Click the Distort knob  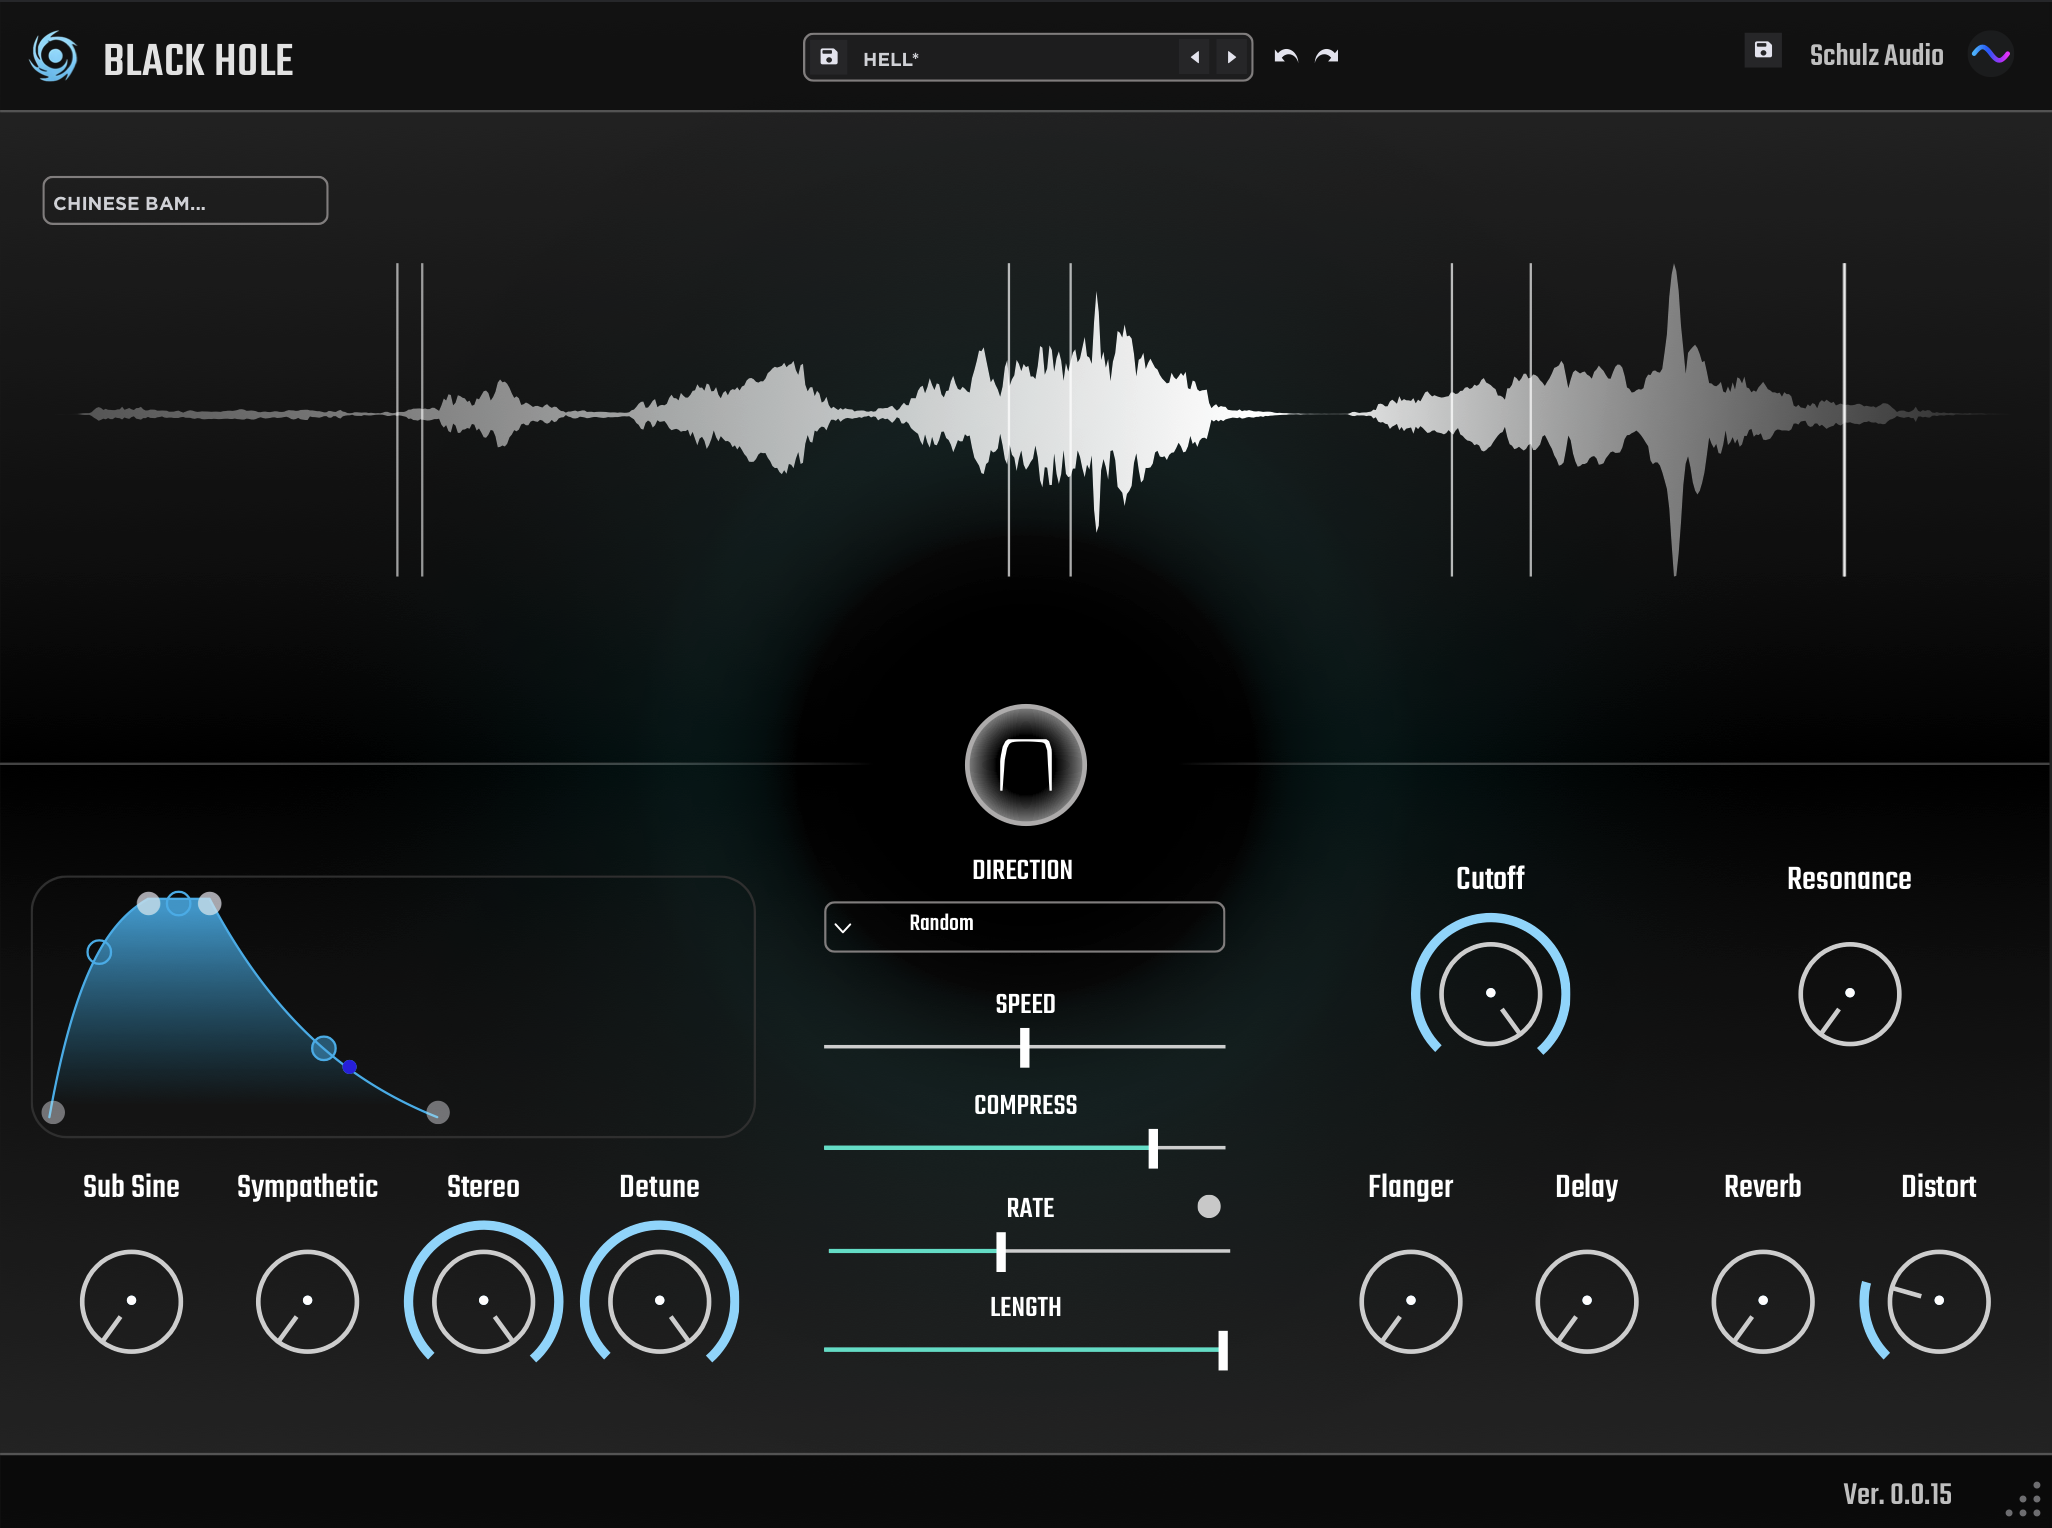point(1938,1300)
